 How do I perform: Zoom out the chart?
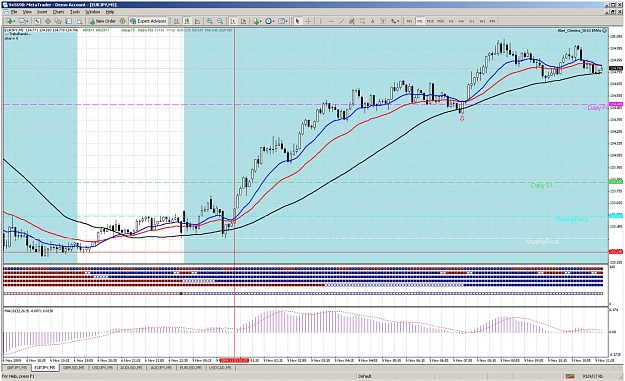[220, 21]
